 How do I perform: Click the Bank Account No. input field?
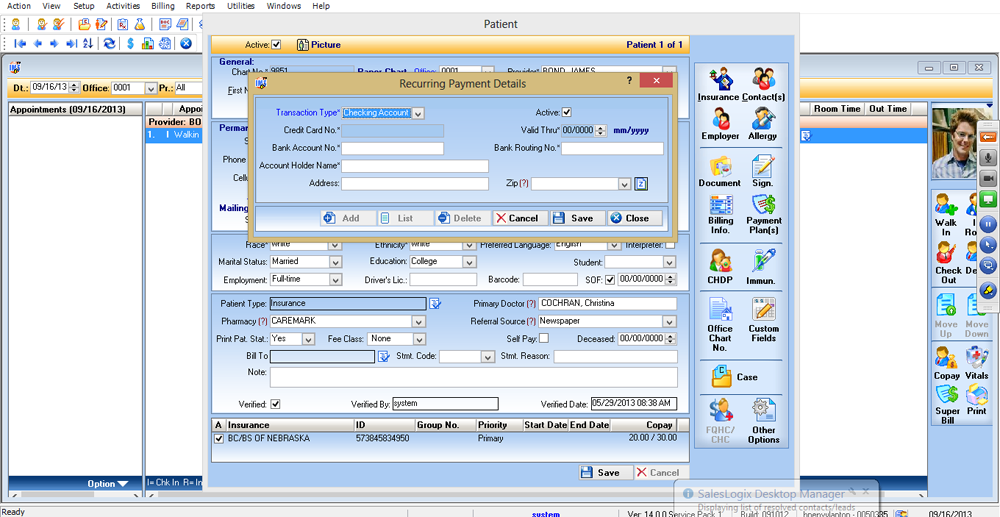click(392, 149)
